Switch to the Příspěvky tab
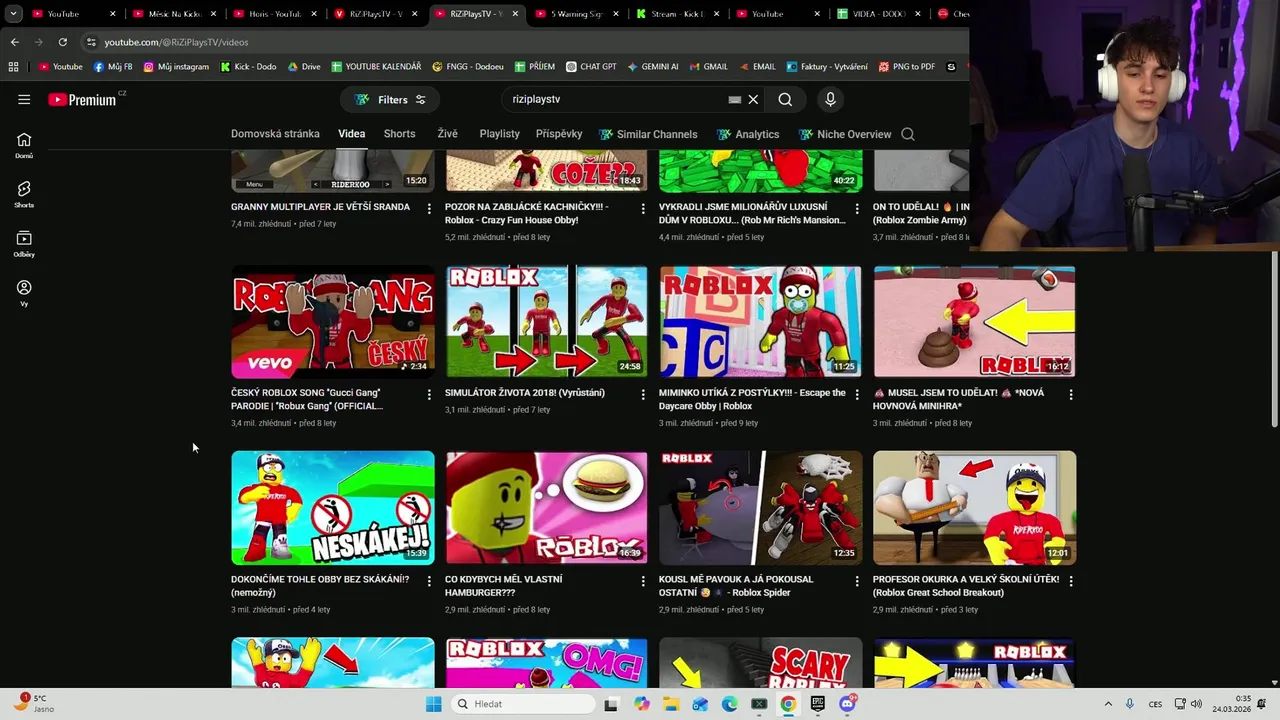This screenshot has width=1280, height=720. pyautogui.click(x=559, y=134)
